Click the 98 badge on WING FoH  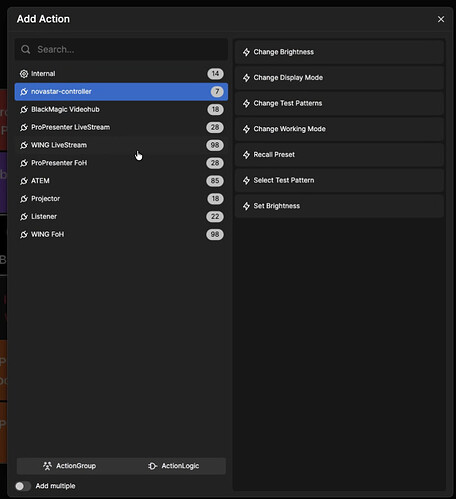215,235
